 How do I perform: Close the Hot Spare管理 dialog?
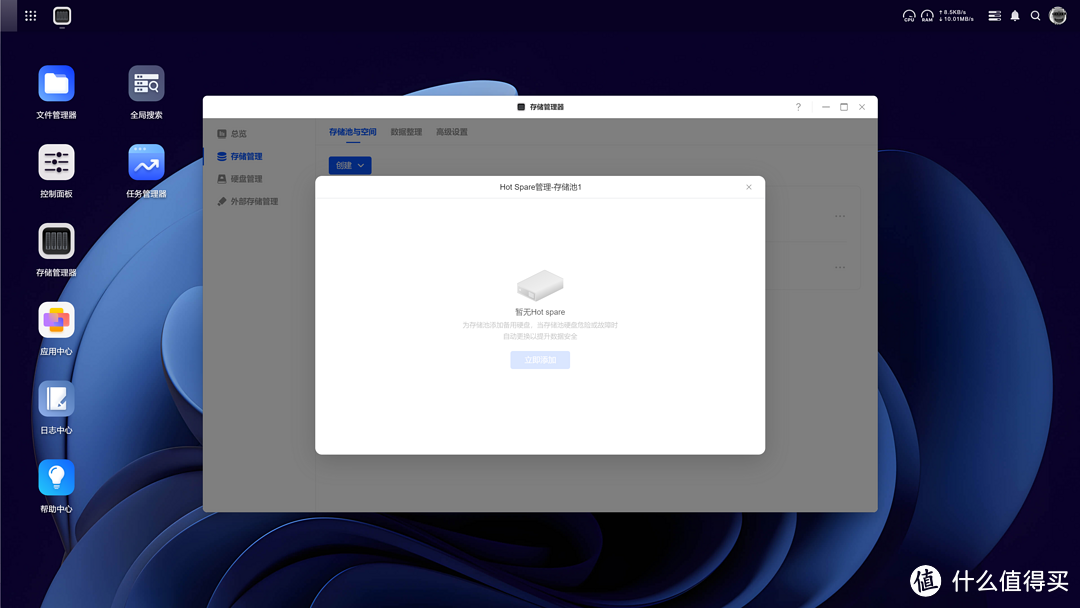pos(749,187)
